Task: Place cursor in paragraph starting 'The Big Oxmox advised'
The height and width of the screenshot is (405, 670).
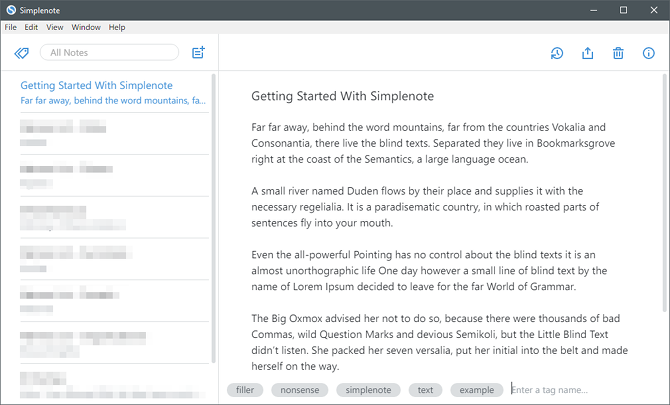Action: point(439,342)
